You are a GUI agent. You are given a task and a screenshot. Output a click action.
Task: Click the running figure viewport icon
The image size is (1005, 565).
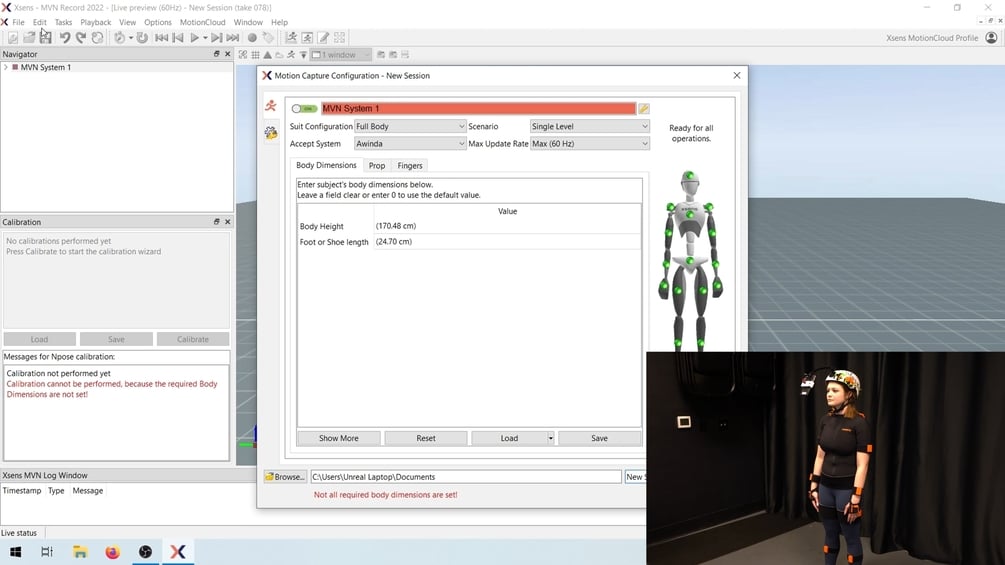(x=291, y=55)
